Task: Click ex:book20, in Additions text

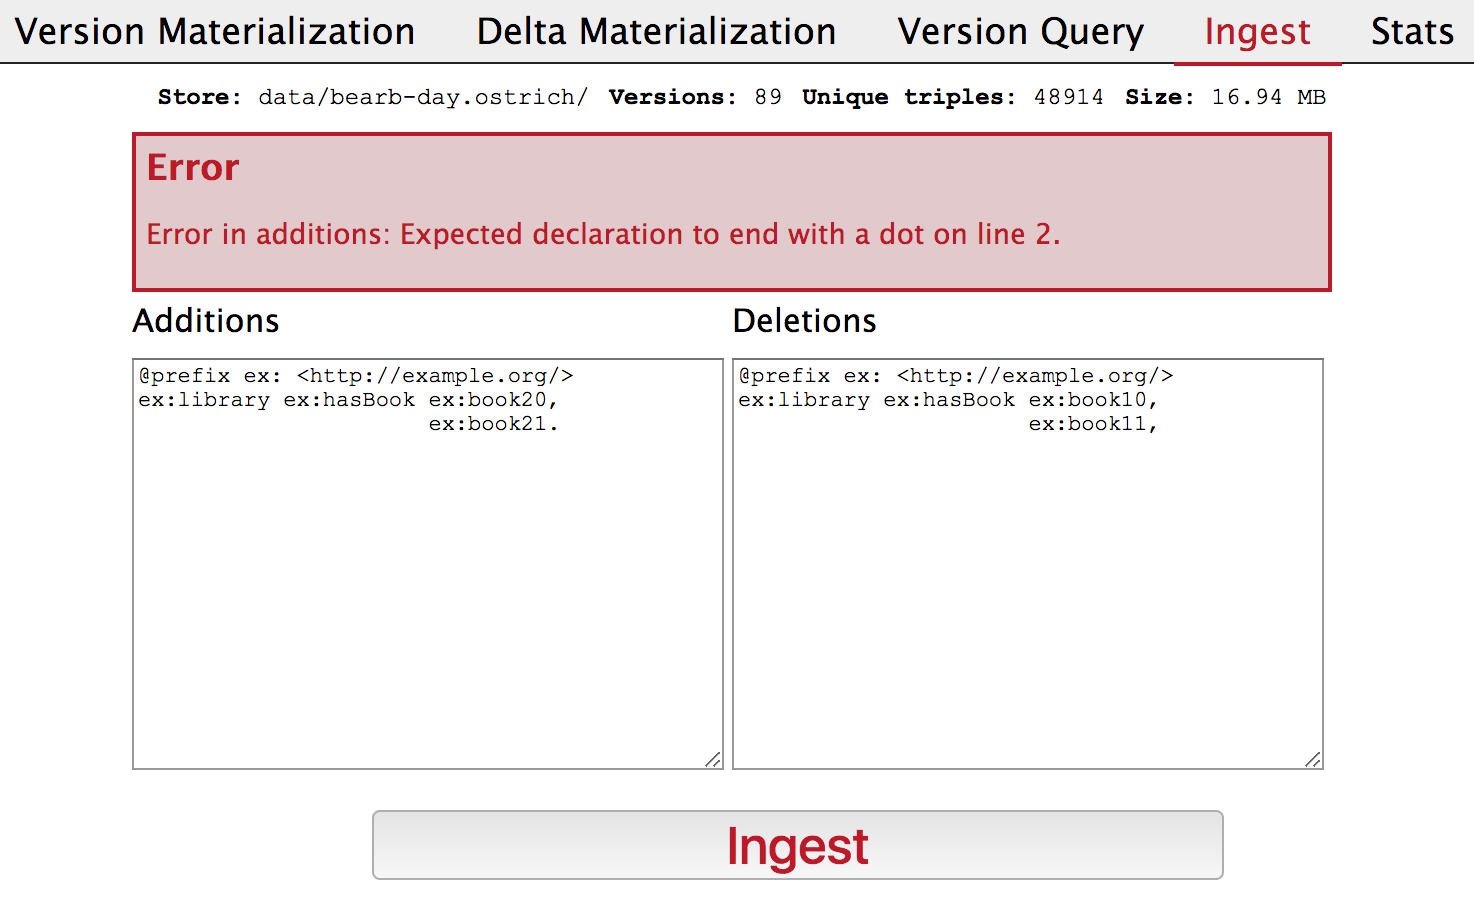Action: 493,400
